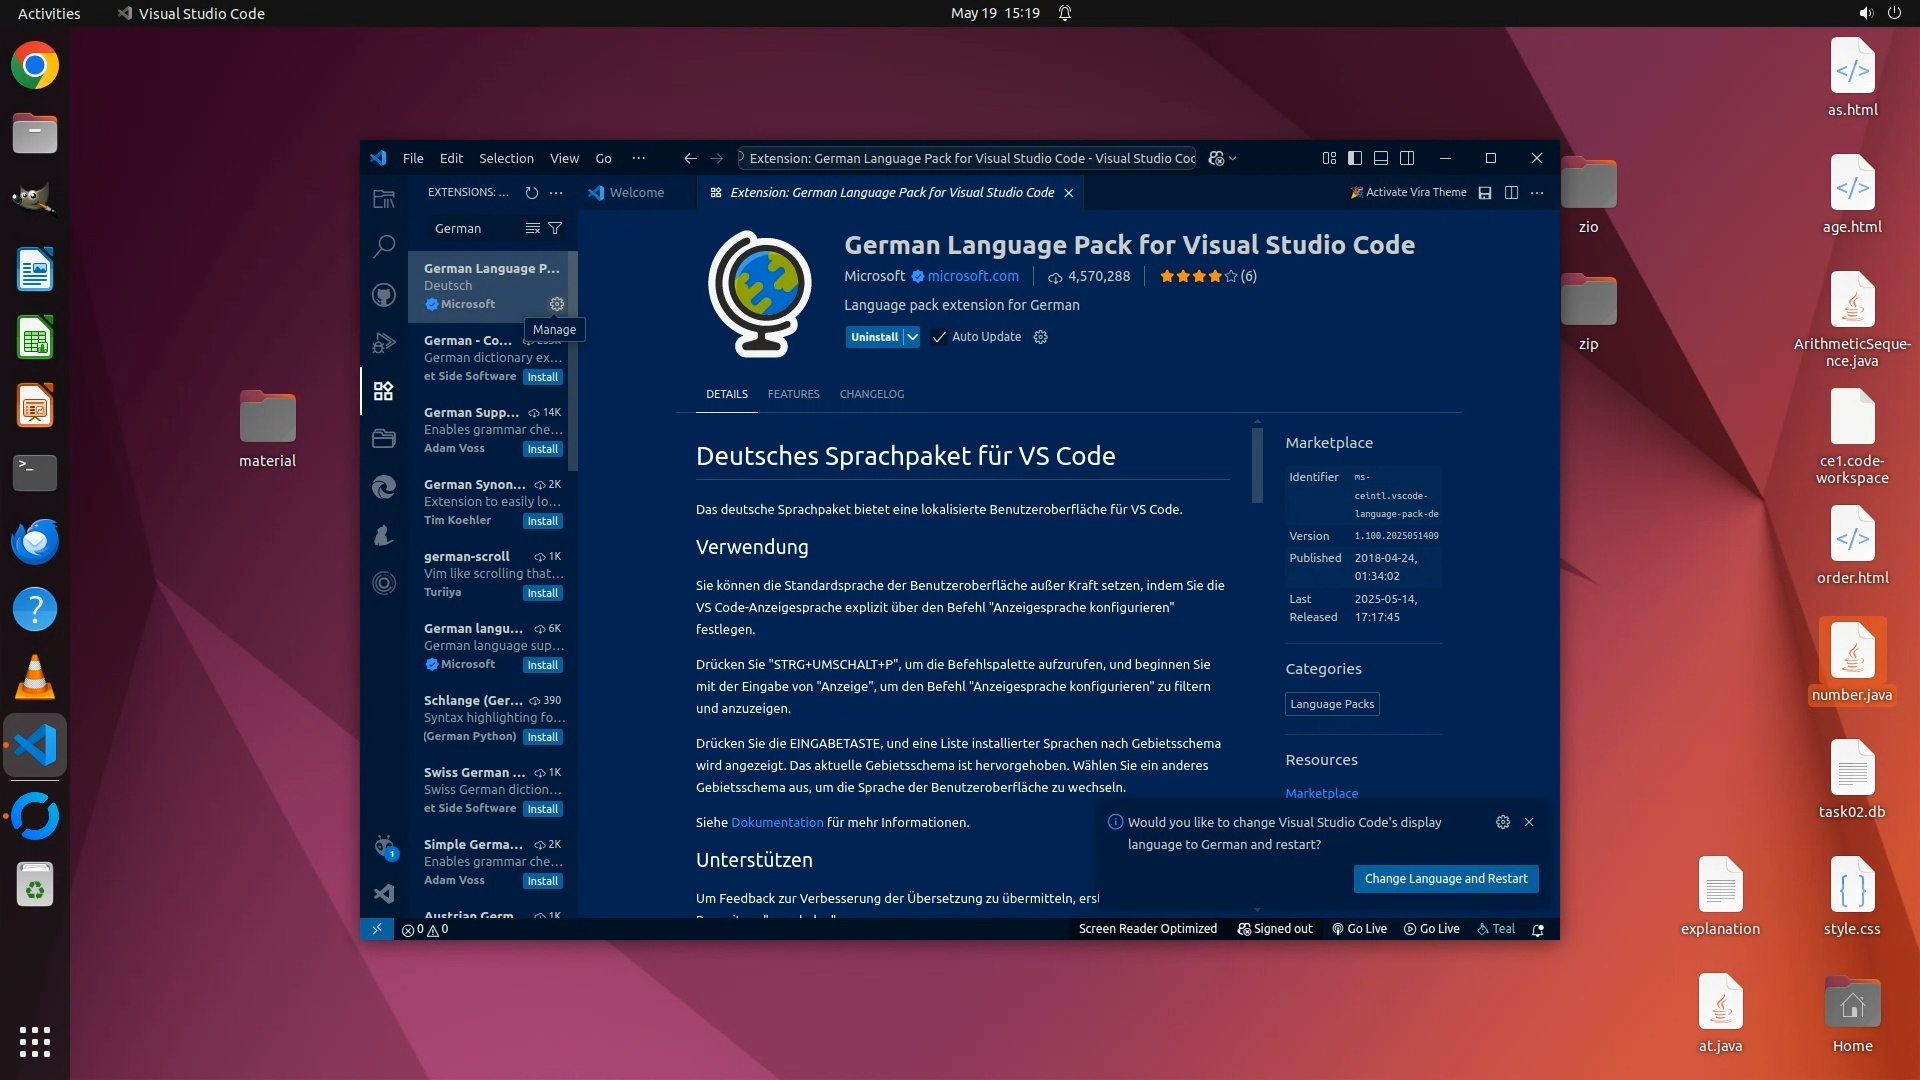Open the Selection menu

506,158
